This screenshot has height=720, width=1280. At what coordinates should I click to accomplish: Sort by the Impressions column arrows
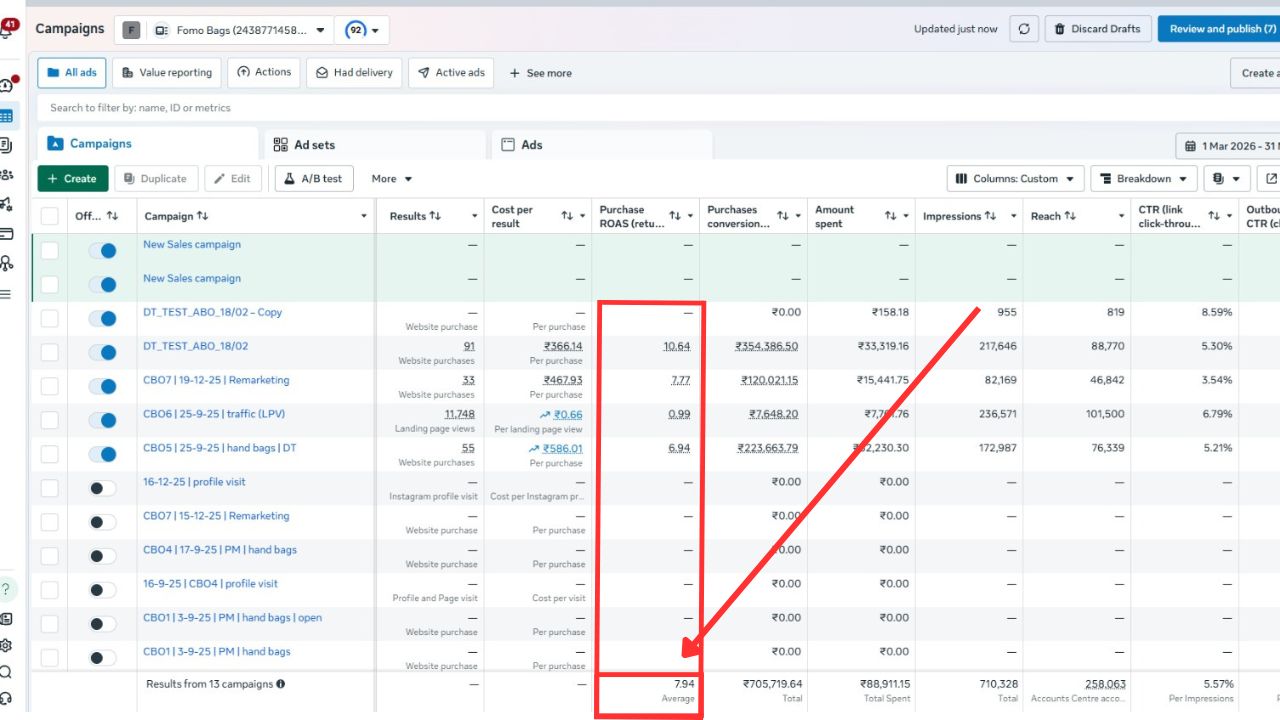click(x=990, y=216)
